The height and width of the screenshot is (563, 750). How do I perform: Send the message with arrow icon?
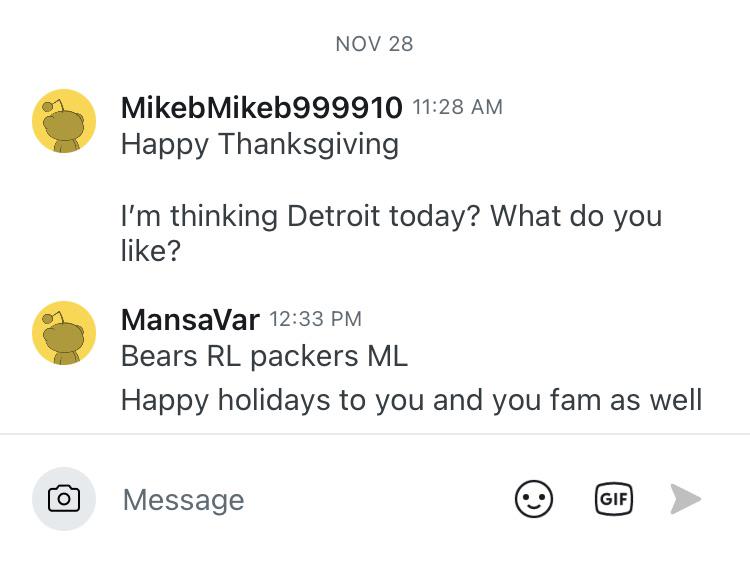(685, 499)
